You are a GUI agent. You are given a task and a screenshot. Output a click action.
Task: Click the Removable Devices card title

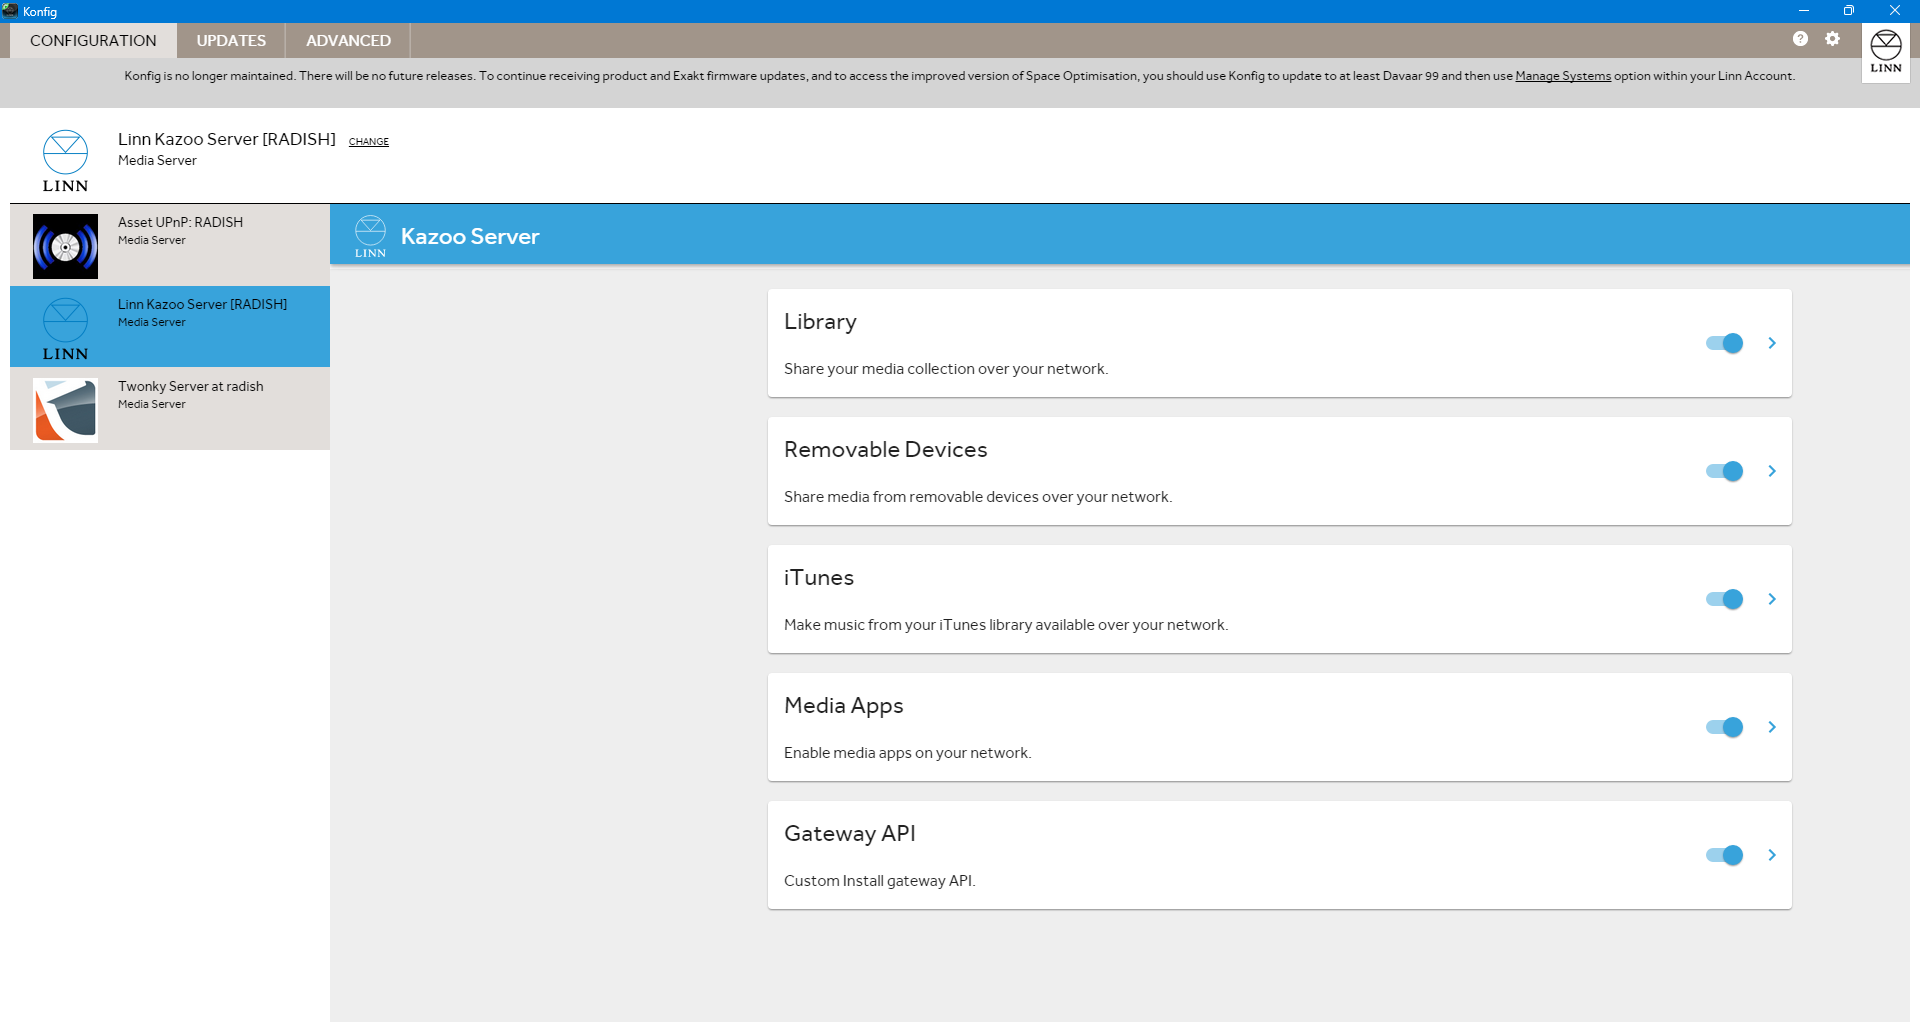885,450
